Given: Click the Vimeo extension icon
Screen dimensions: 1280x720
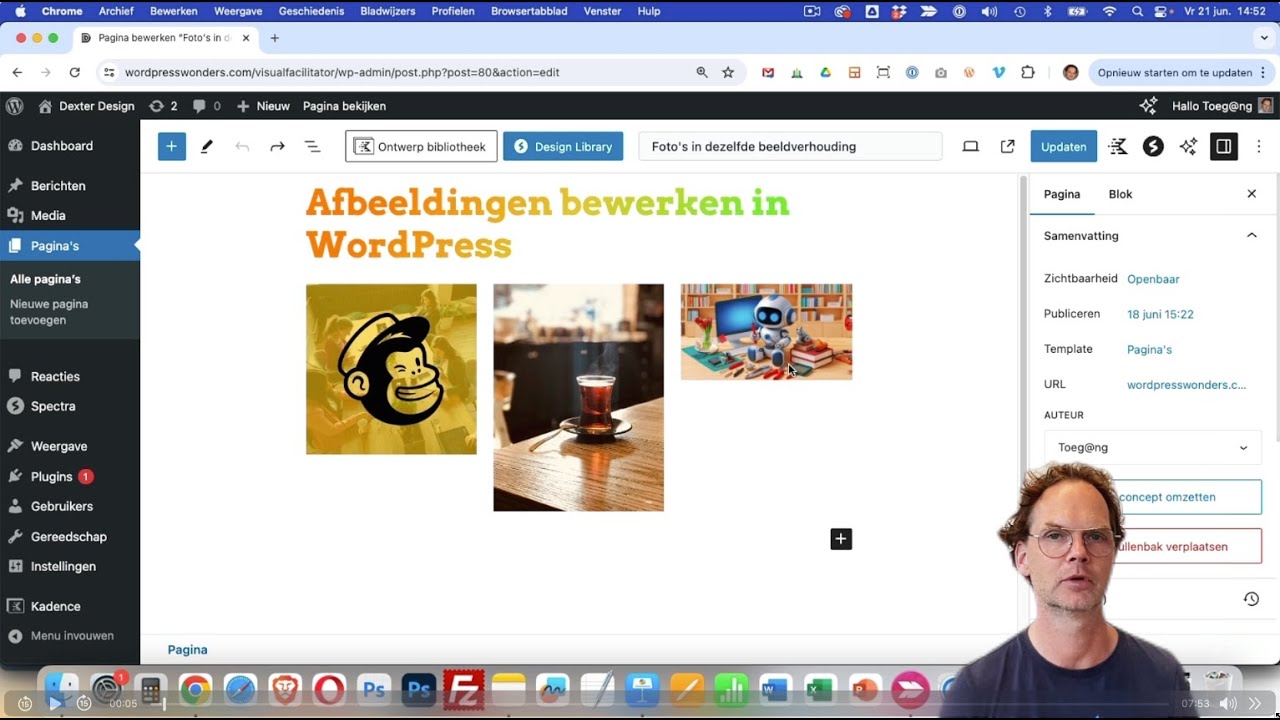Looking at the screenshot, I should (x=998, y=72).
